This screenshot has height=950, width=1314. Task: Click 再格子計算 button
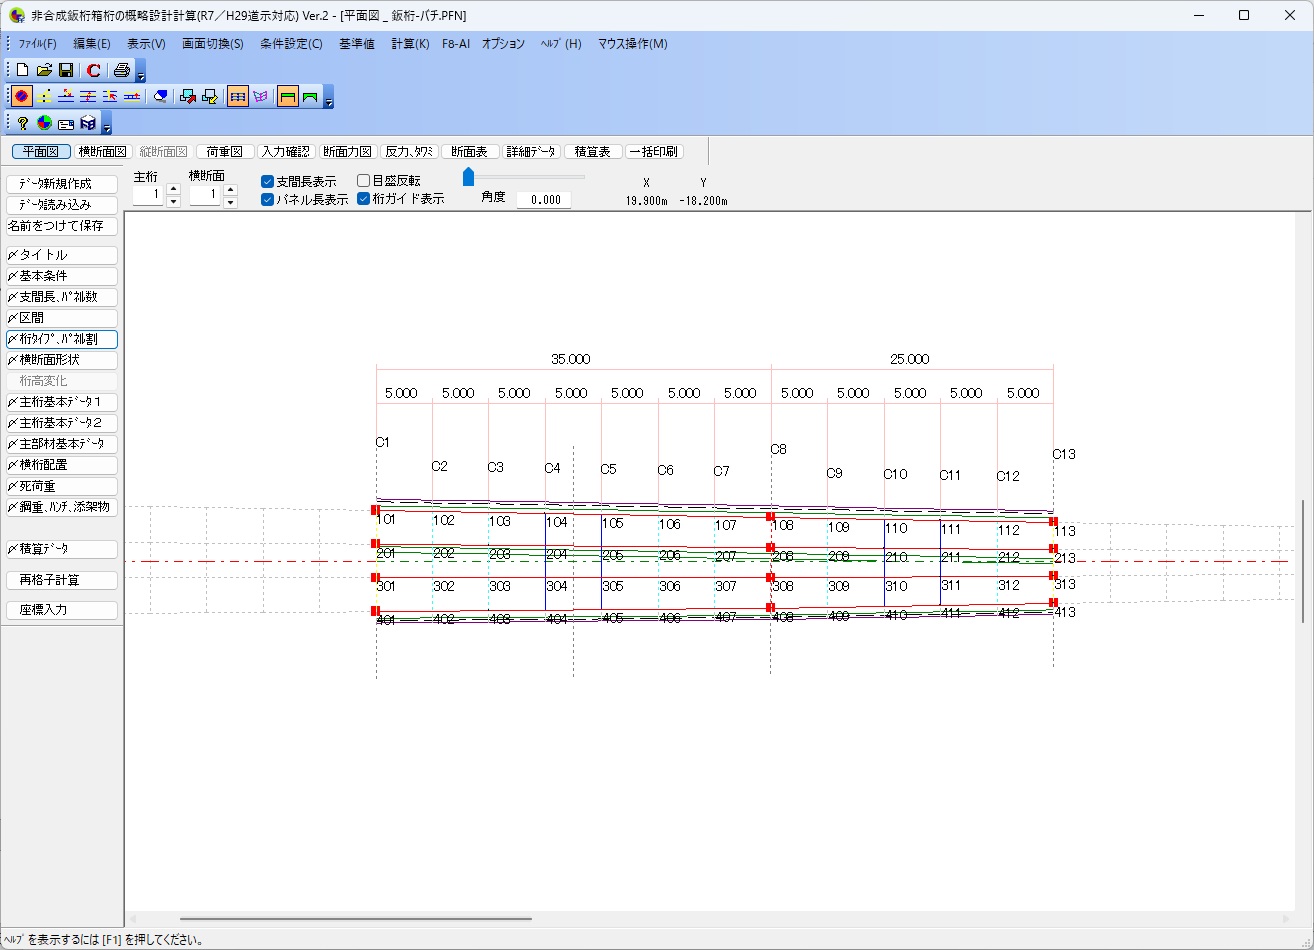62,580
